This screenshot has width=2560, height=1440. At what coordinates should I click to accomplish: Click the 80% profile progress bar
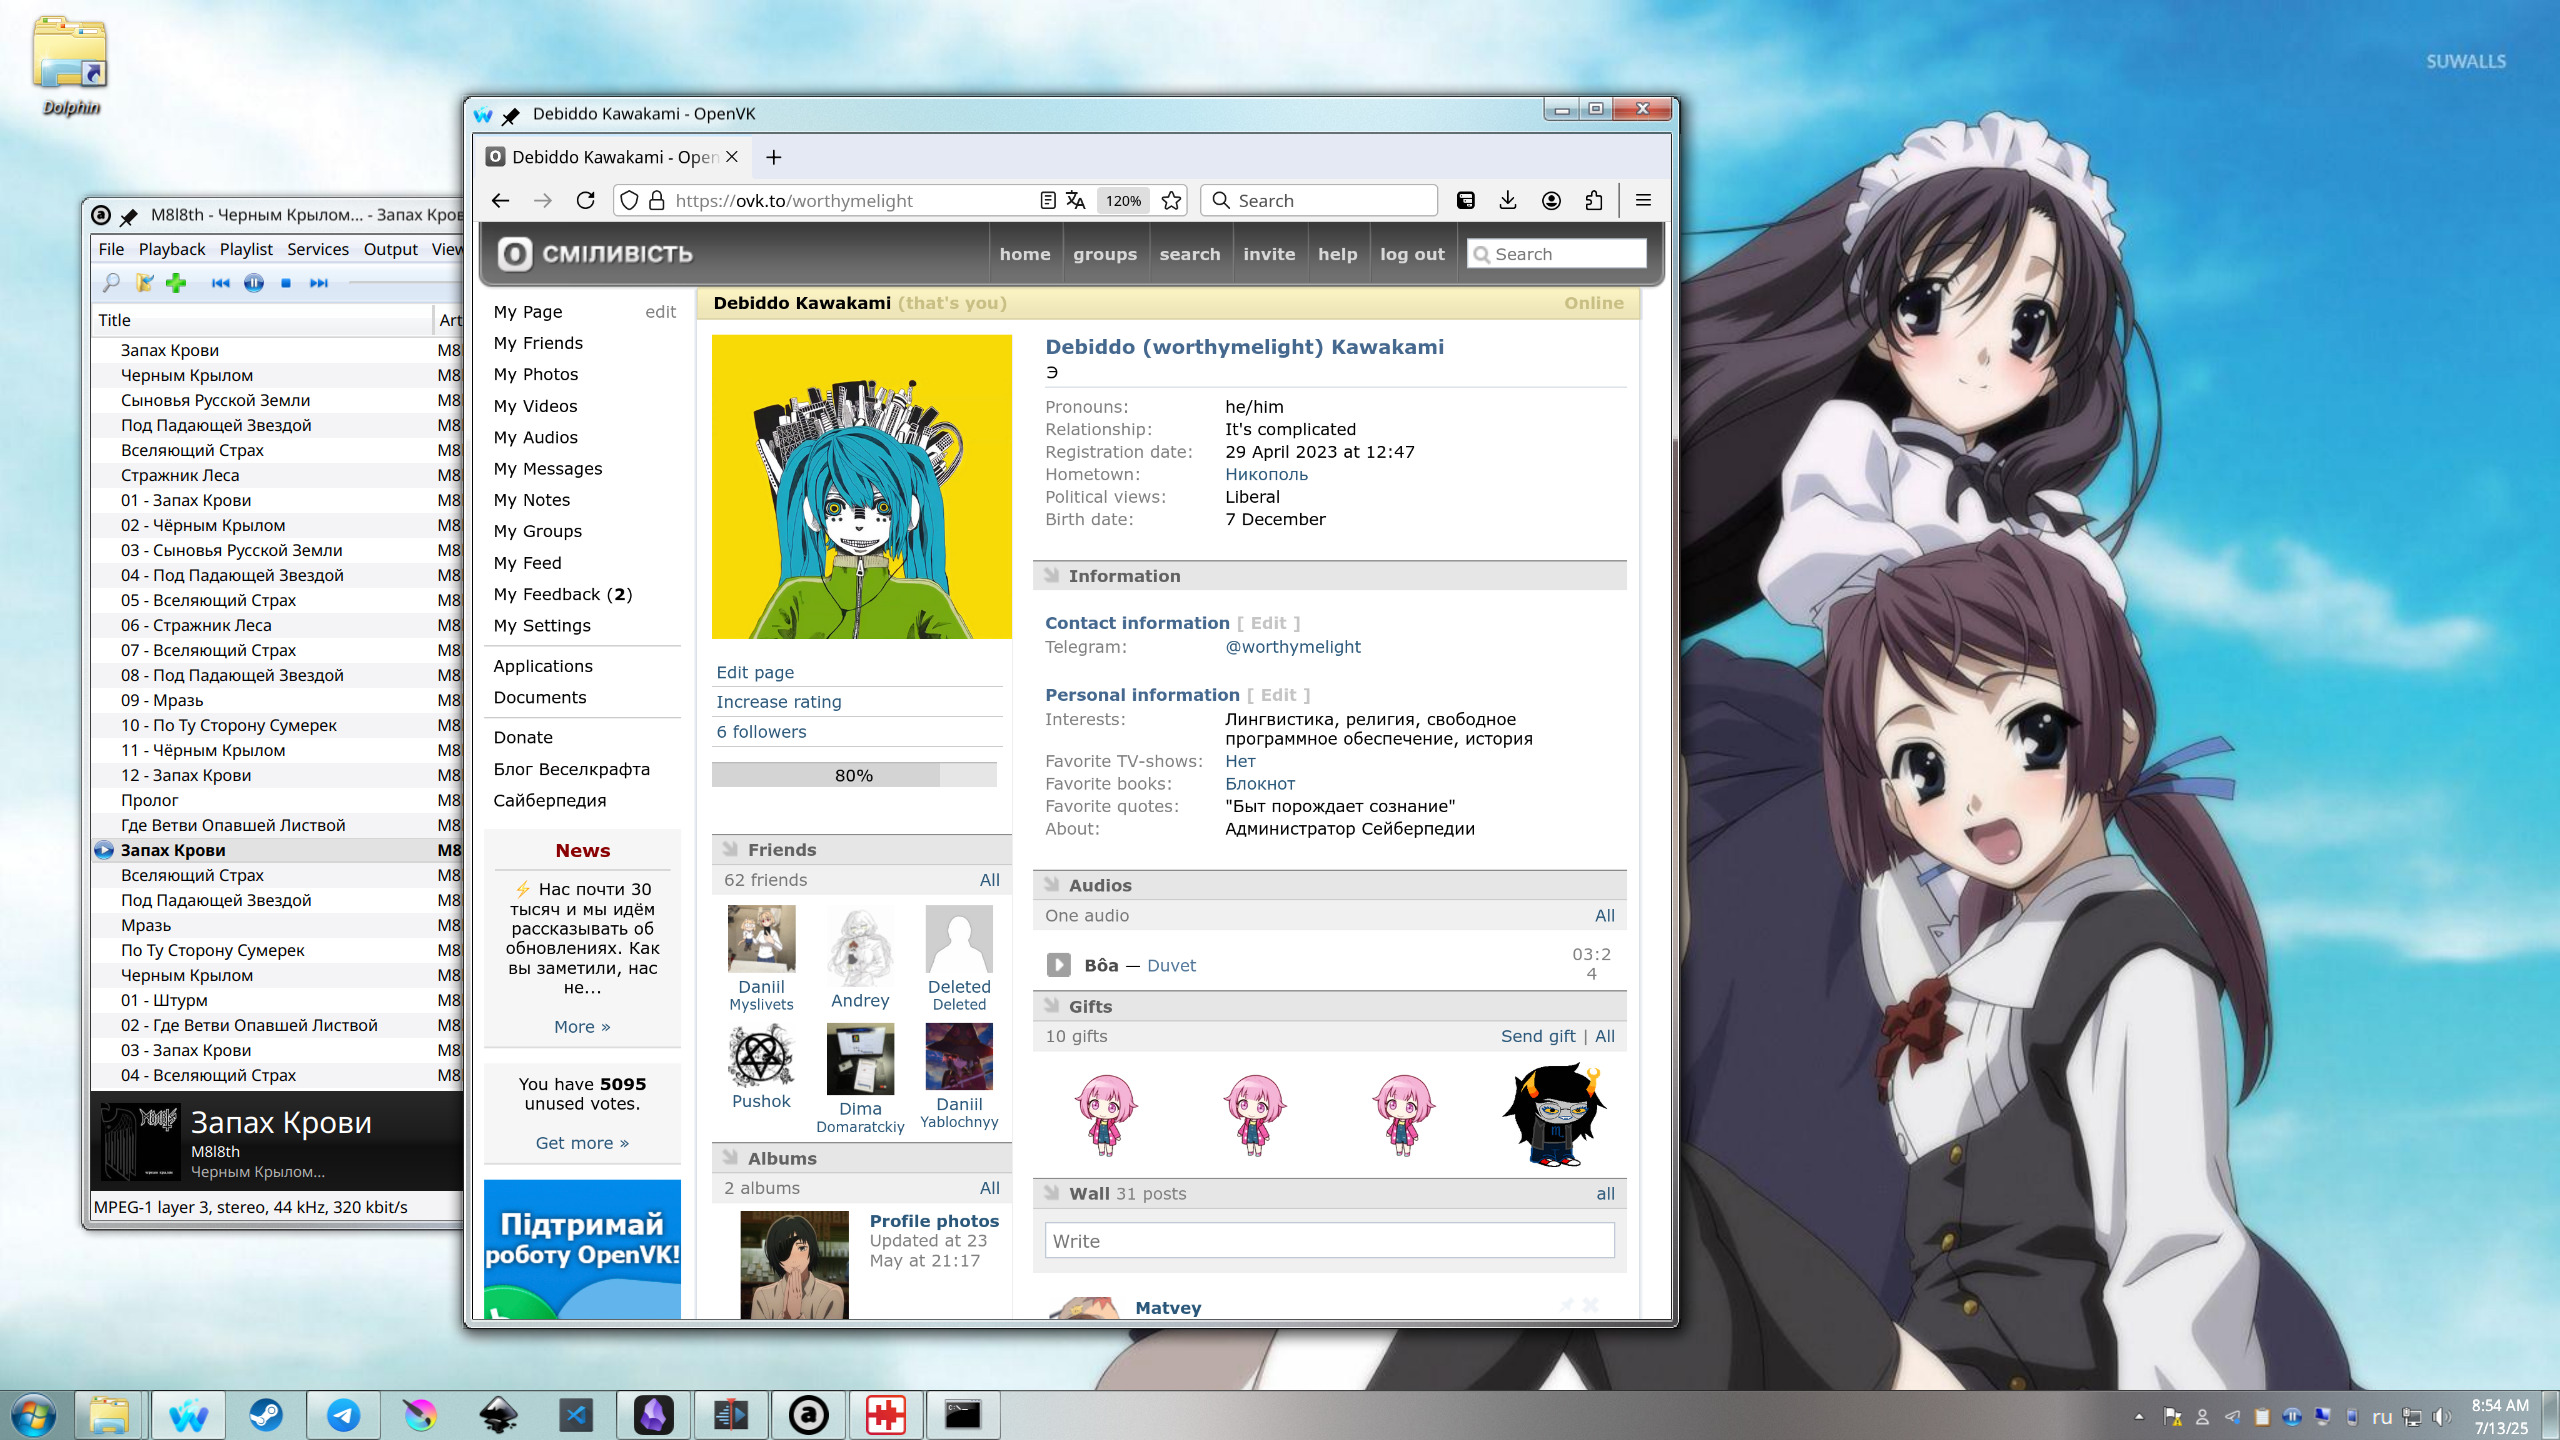click(853, 775)
